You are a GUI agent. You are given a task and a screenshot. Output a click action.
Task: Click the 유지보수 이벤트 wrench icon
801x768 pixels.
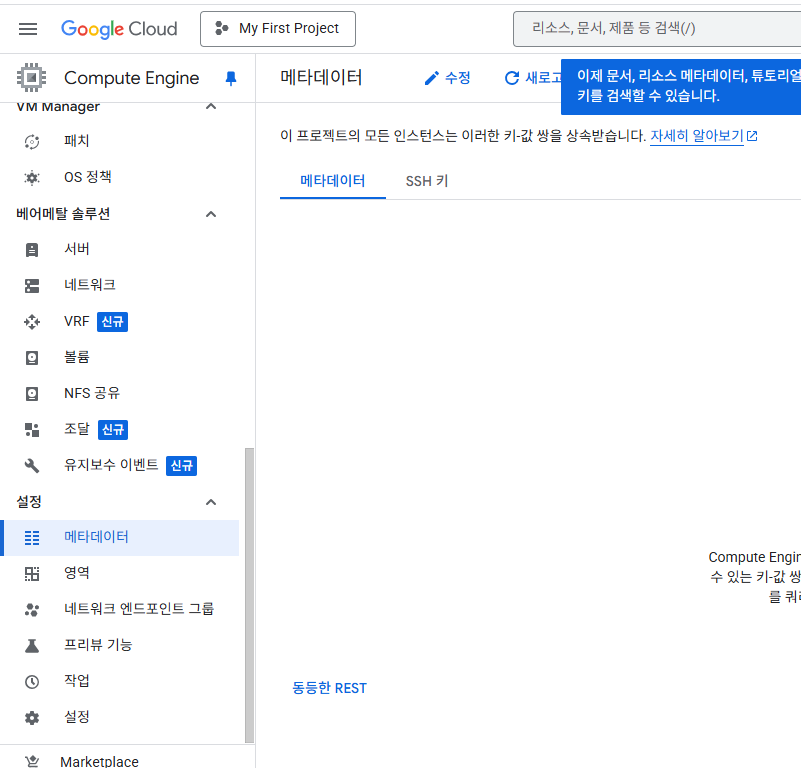(32, 466)
